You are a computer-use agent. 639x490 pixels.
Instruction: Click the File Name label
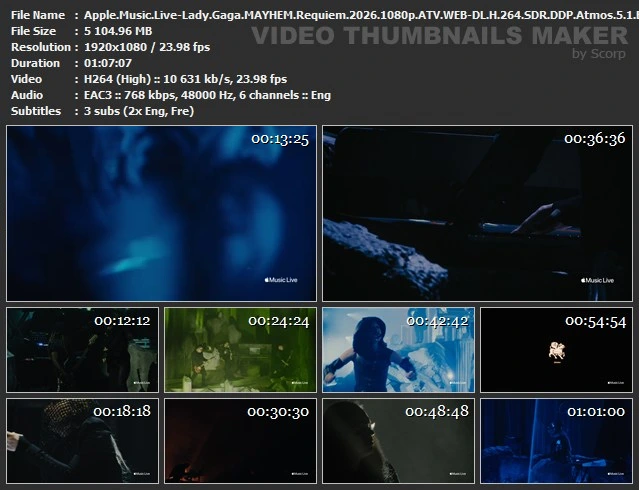point(38,15)
